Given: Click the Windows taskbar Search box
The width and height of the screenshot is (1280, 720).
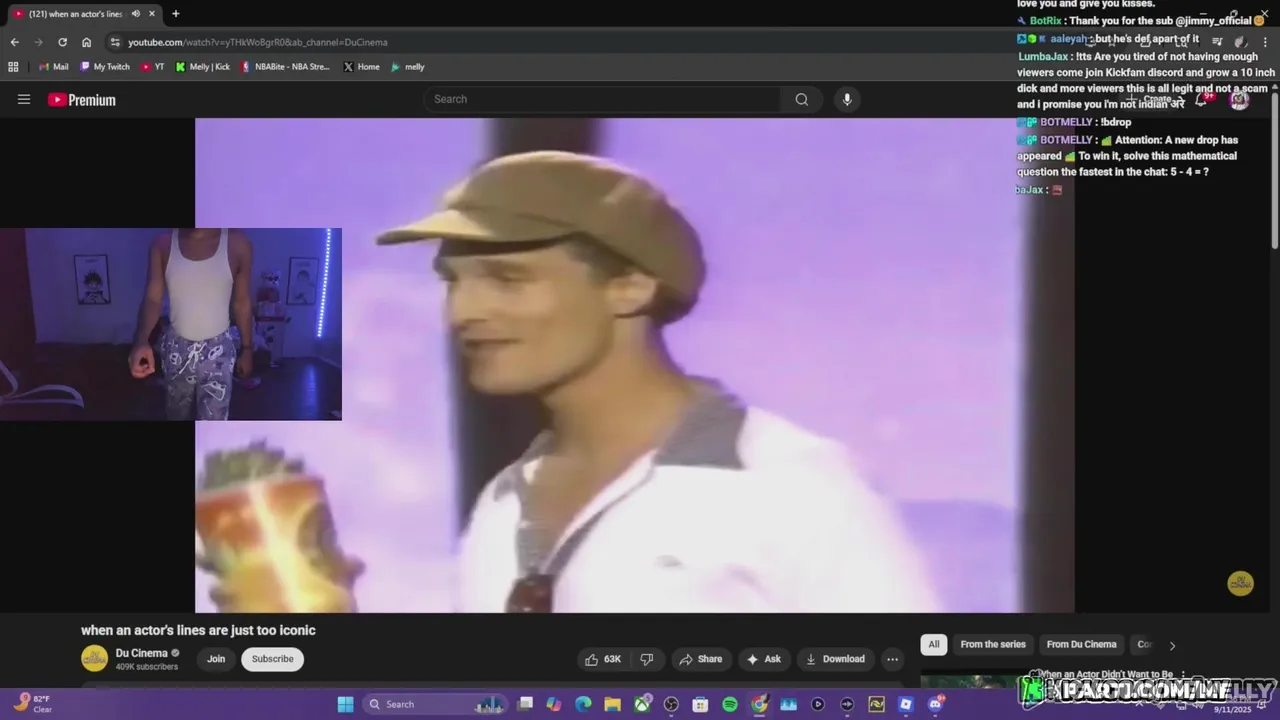Looking at the screenshot, I should point(435,704).
